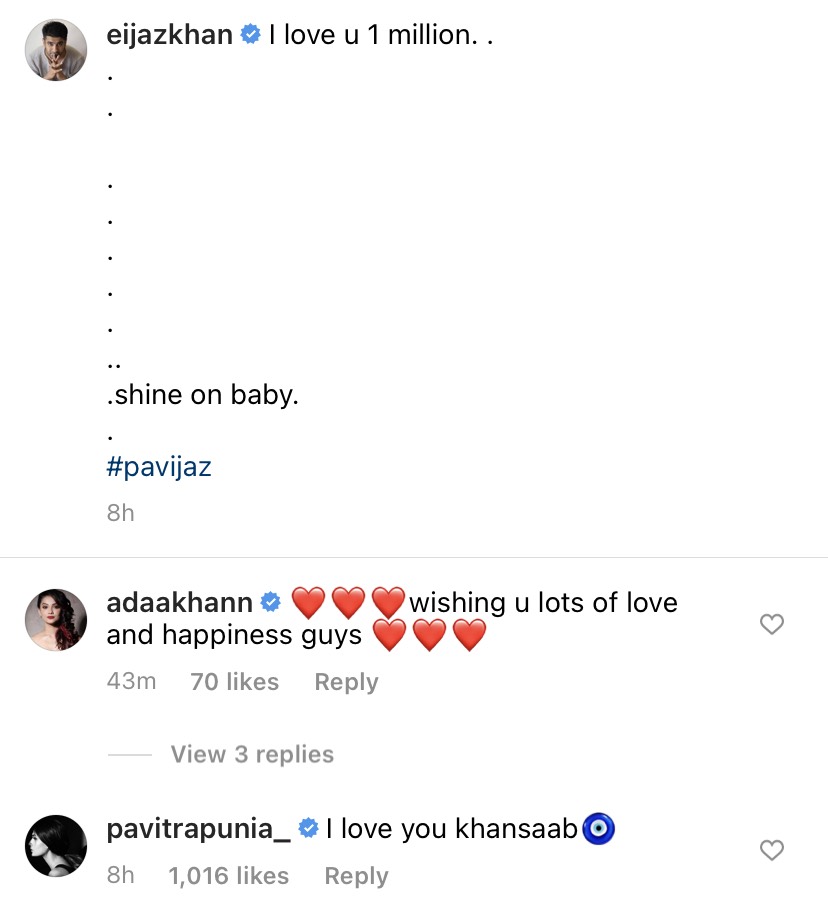This screenshot has width=828, height=923.
Task: Like adaakhann's comment with the heart icon
Action: point(771,625)
